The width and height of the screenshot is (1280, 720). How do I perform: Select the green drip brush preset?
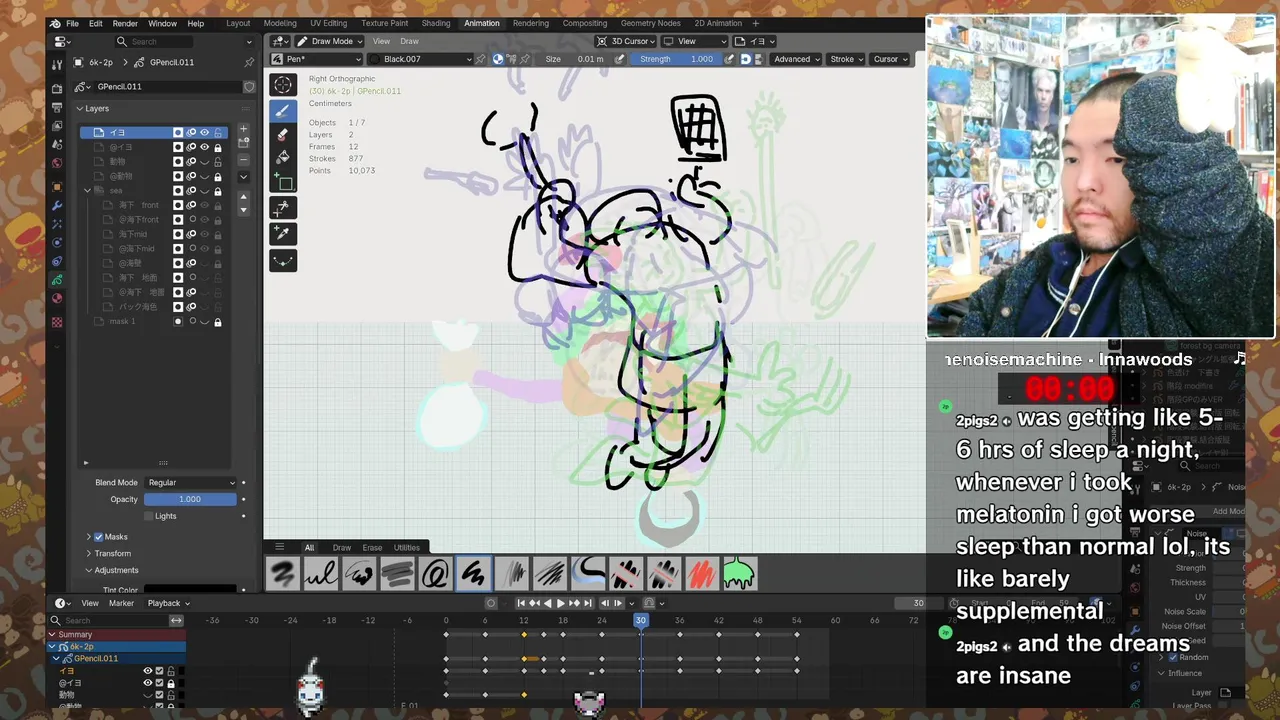tap(739, 574)
